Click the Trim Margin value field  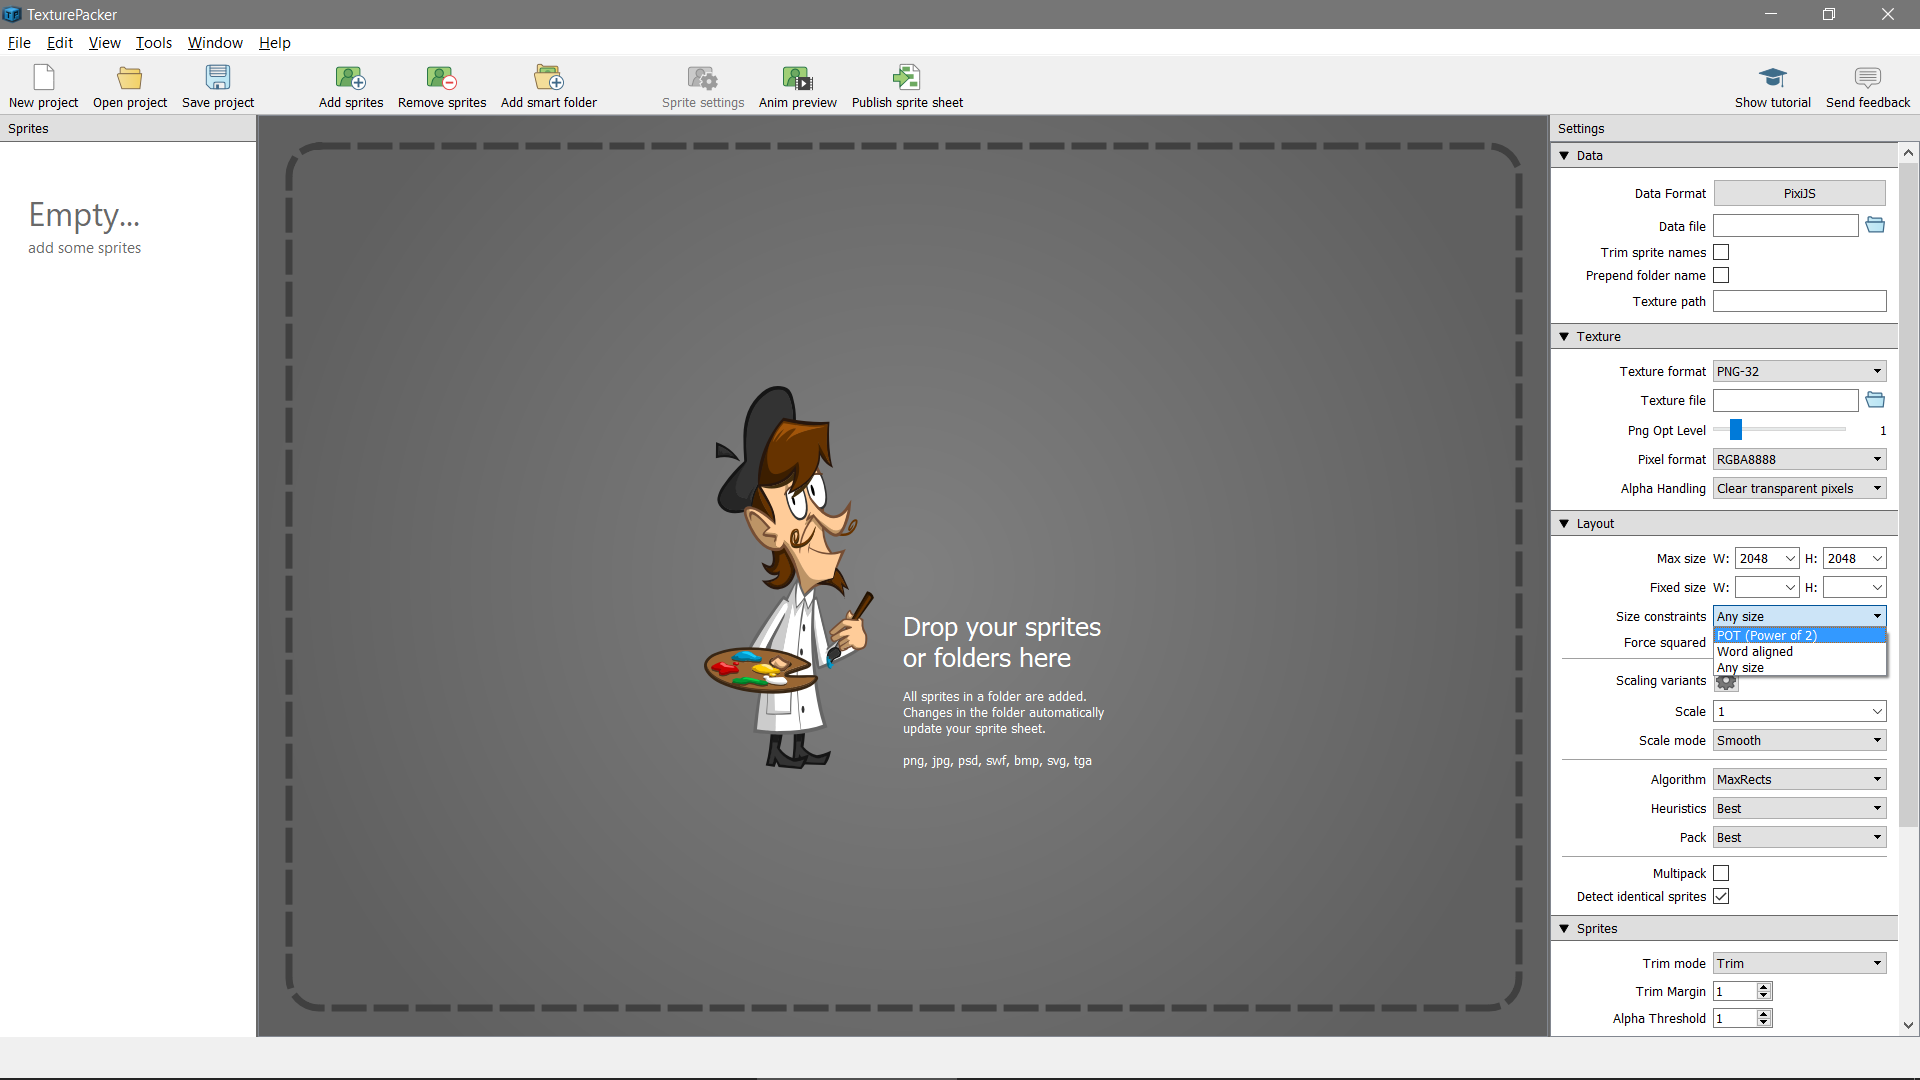click(x=1734, y=991)
